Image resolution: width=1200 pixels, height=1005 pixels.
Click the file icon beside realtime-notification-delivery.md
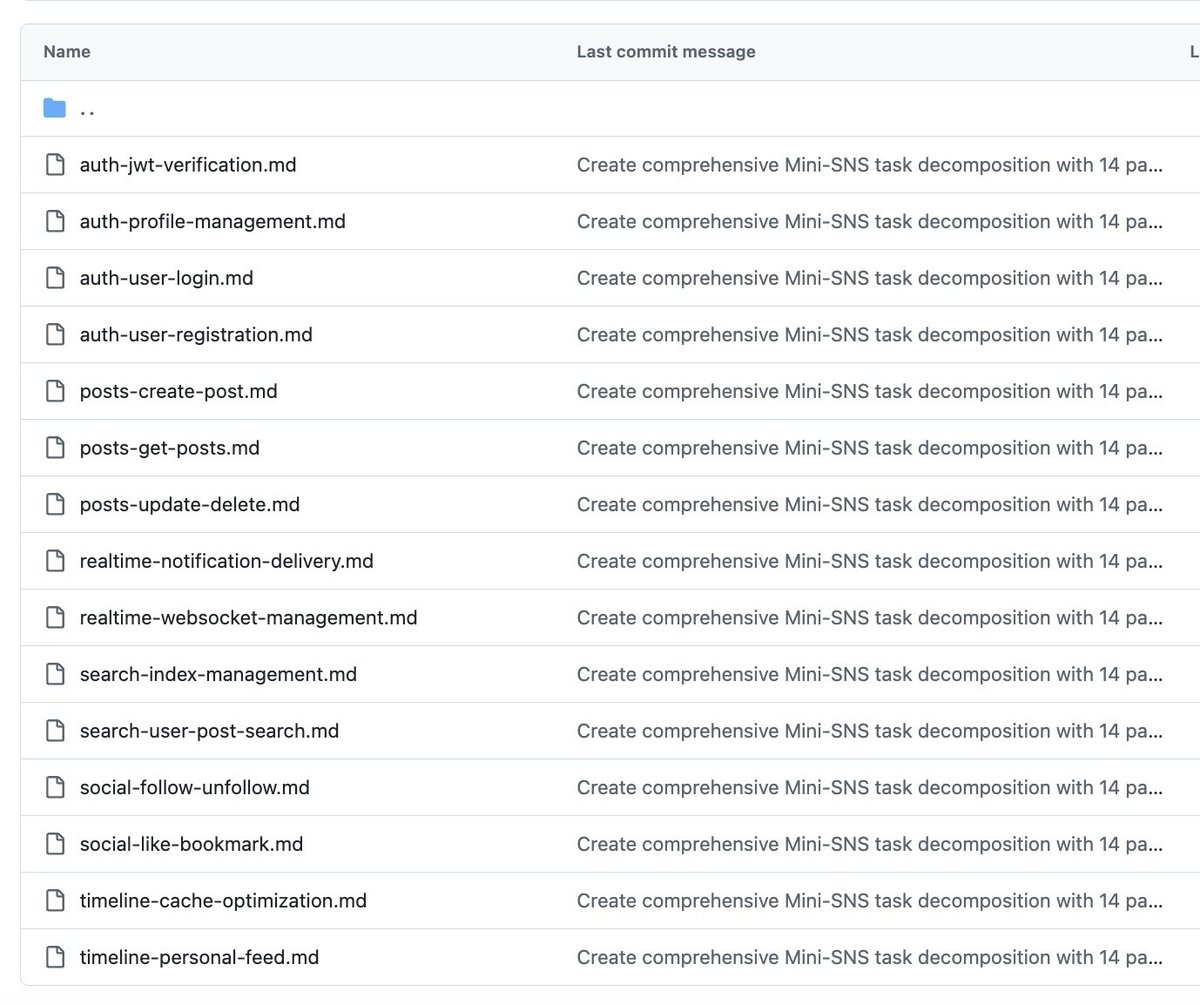pos(55,561)
